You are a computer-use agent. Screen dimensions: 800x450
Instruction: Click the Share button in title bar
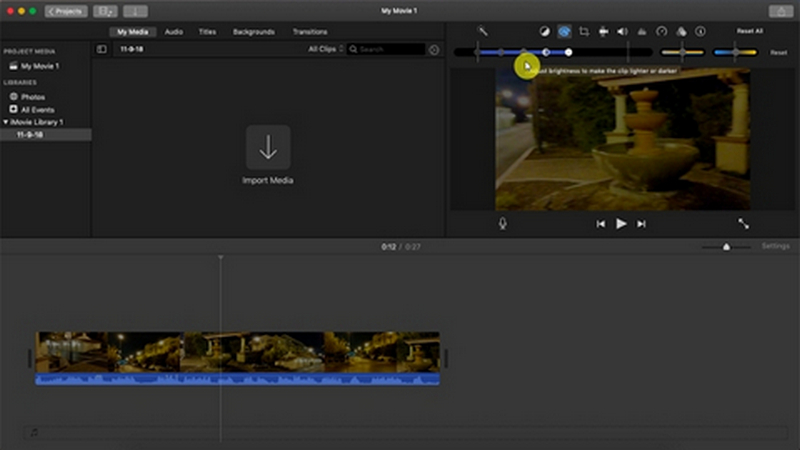pos(781,11)
